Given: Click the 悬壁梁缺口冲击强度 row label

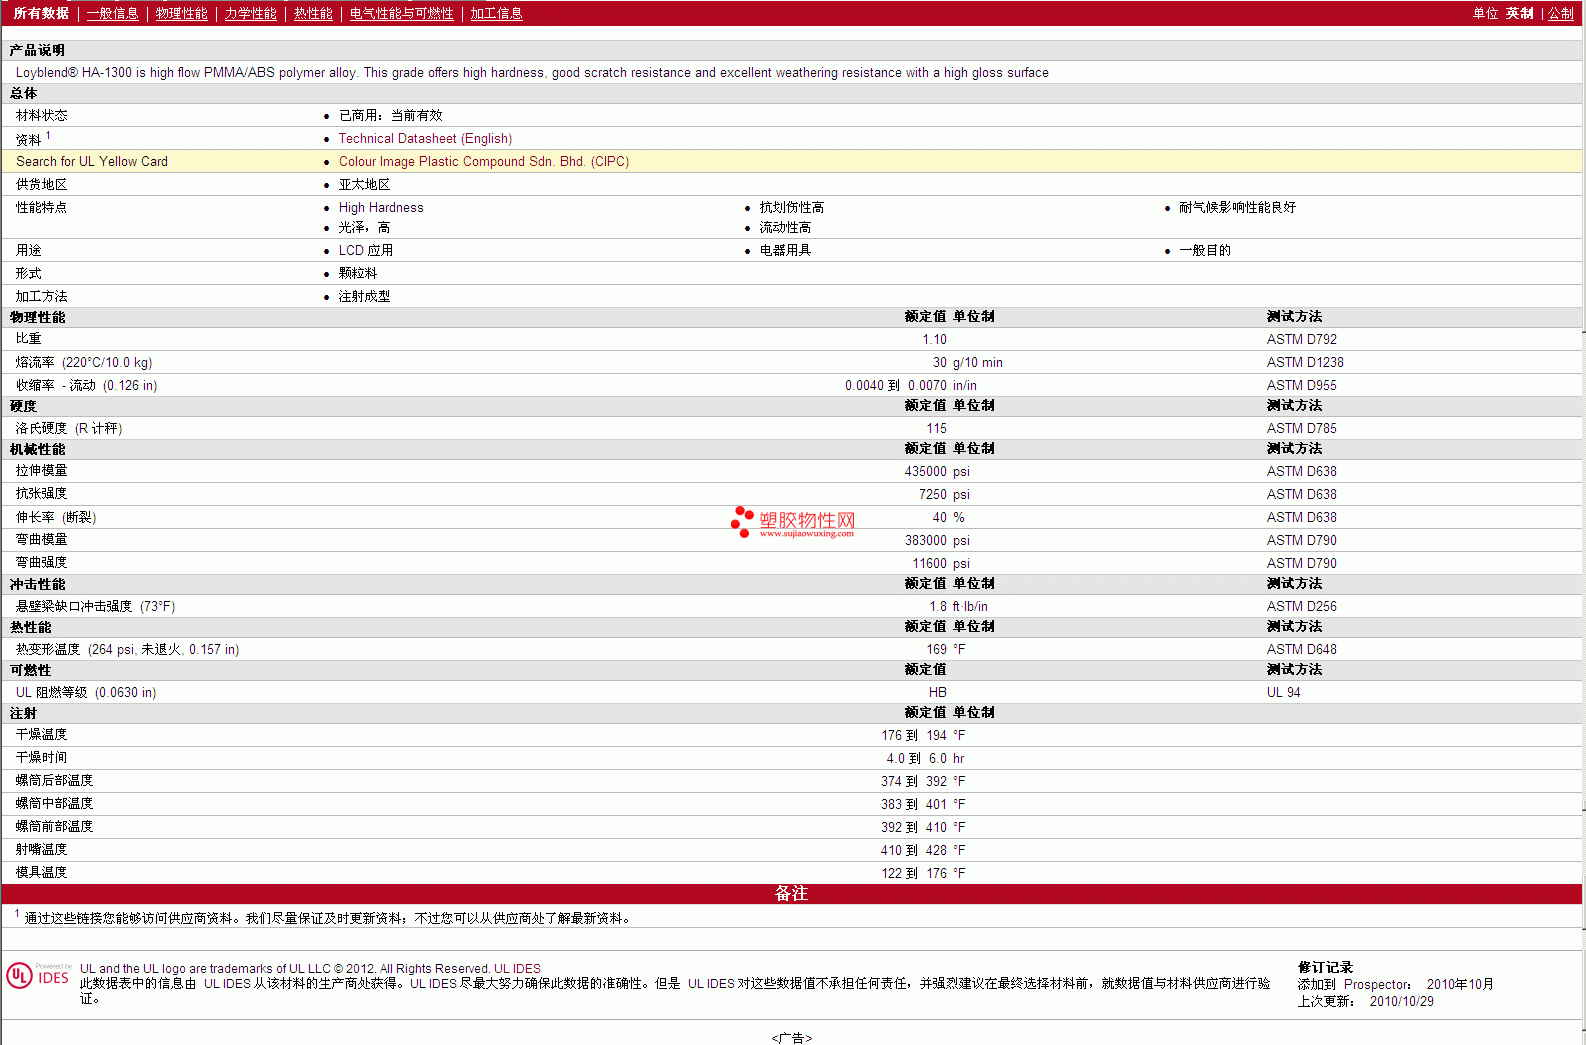Looking at the screenshot, I should (95, 606).
